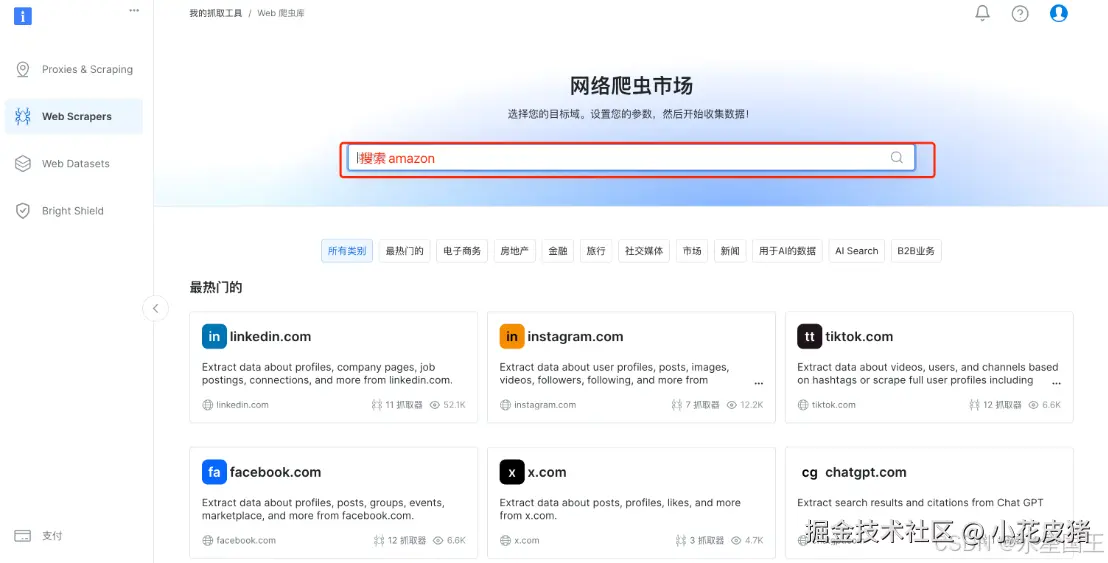Click the Bright Shield shield icon

coord(23,211)
